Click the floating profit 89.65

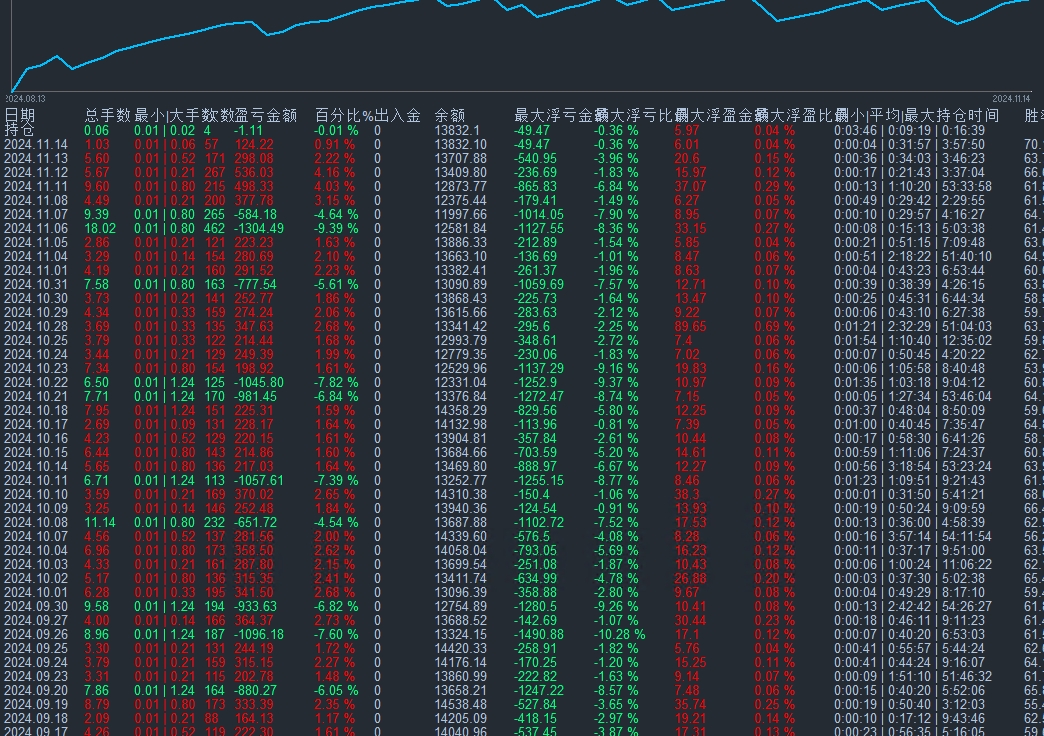click(x=690, y=326)
